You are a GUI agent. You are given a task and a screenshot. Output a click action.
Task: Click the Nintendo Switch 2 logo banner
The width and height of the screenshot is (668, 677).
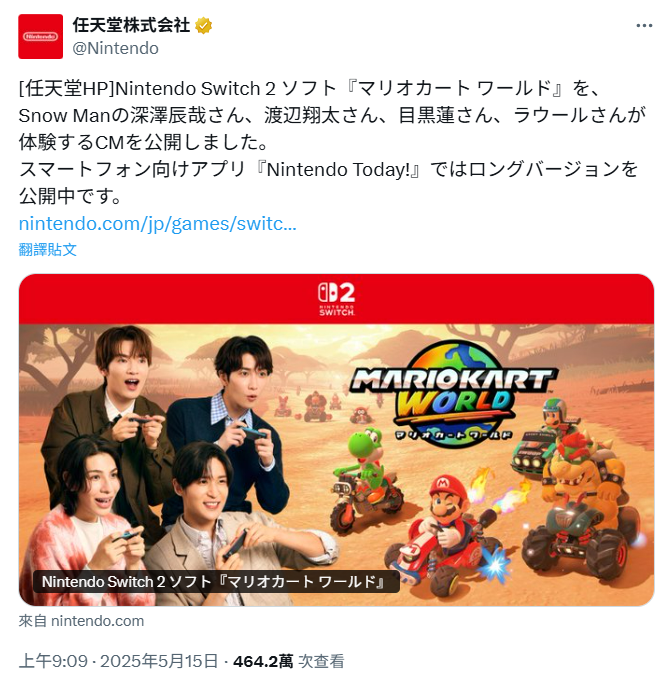tap(336, 299)
